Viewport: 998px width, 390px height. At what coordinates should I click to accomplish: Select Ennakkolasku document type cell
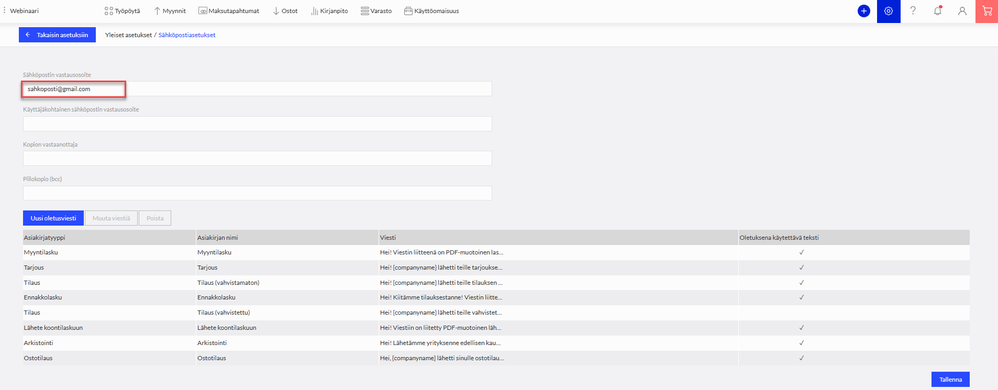pos(109,297)
